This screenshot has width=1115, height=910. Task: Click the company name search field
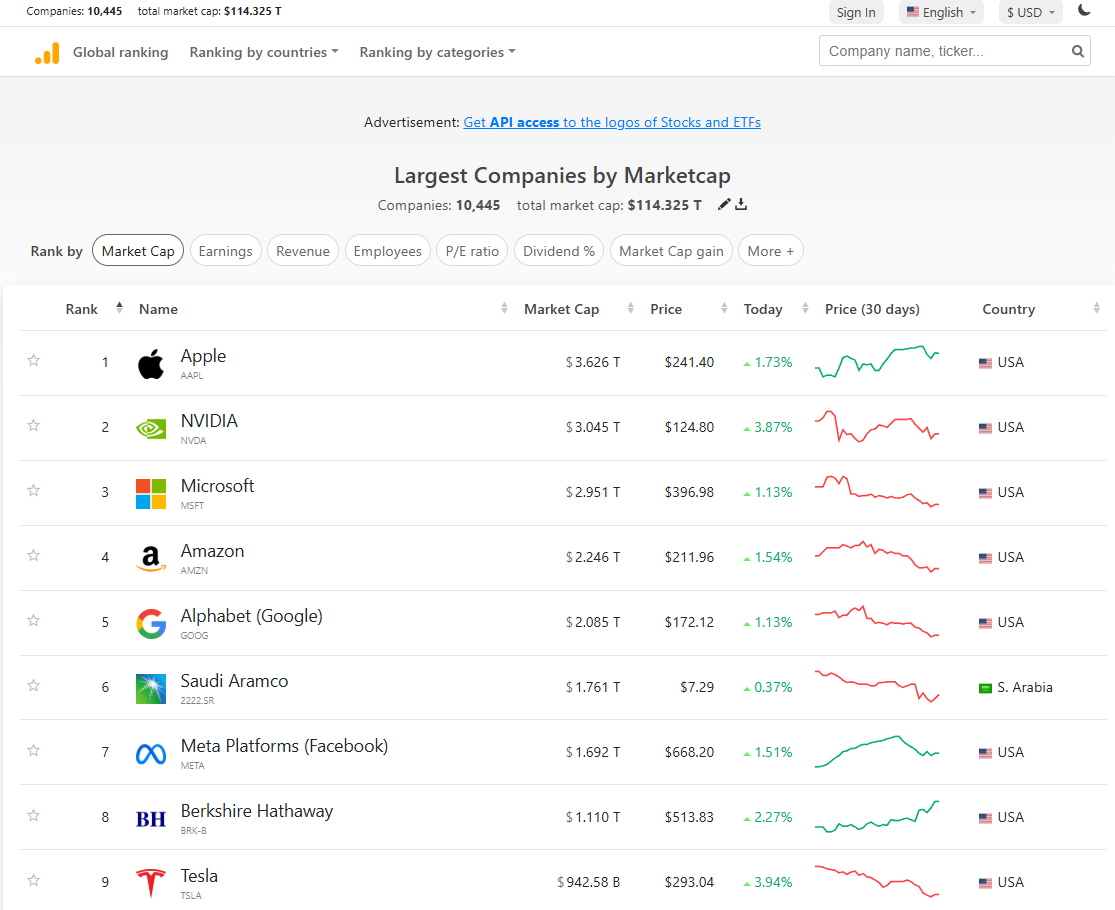coord(940,52)
